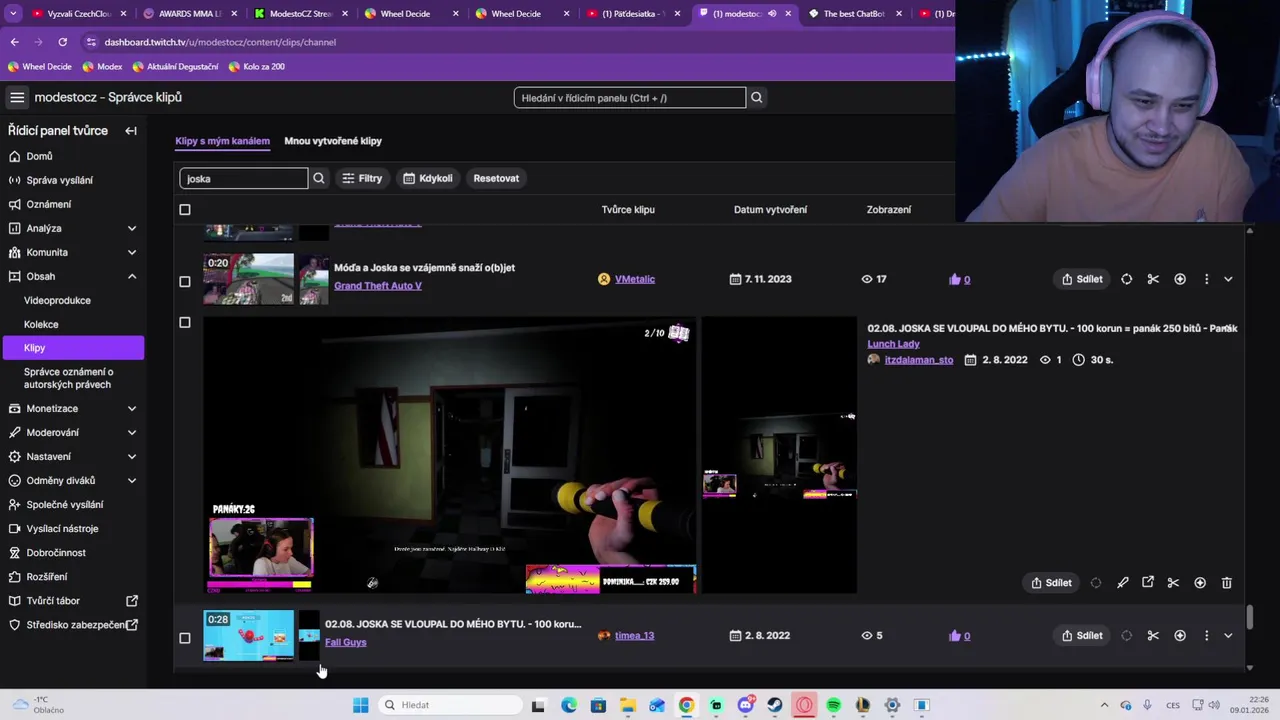Check the box for the expanded Lunch Lady clip
Viewport: 1280px width, 720px height.
[x=184, y=322]
